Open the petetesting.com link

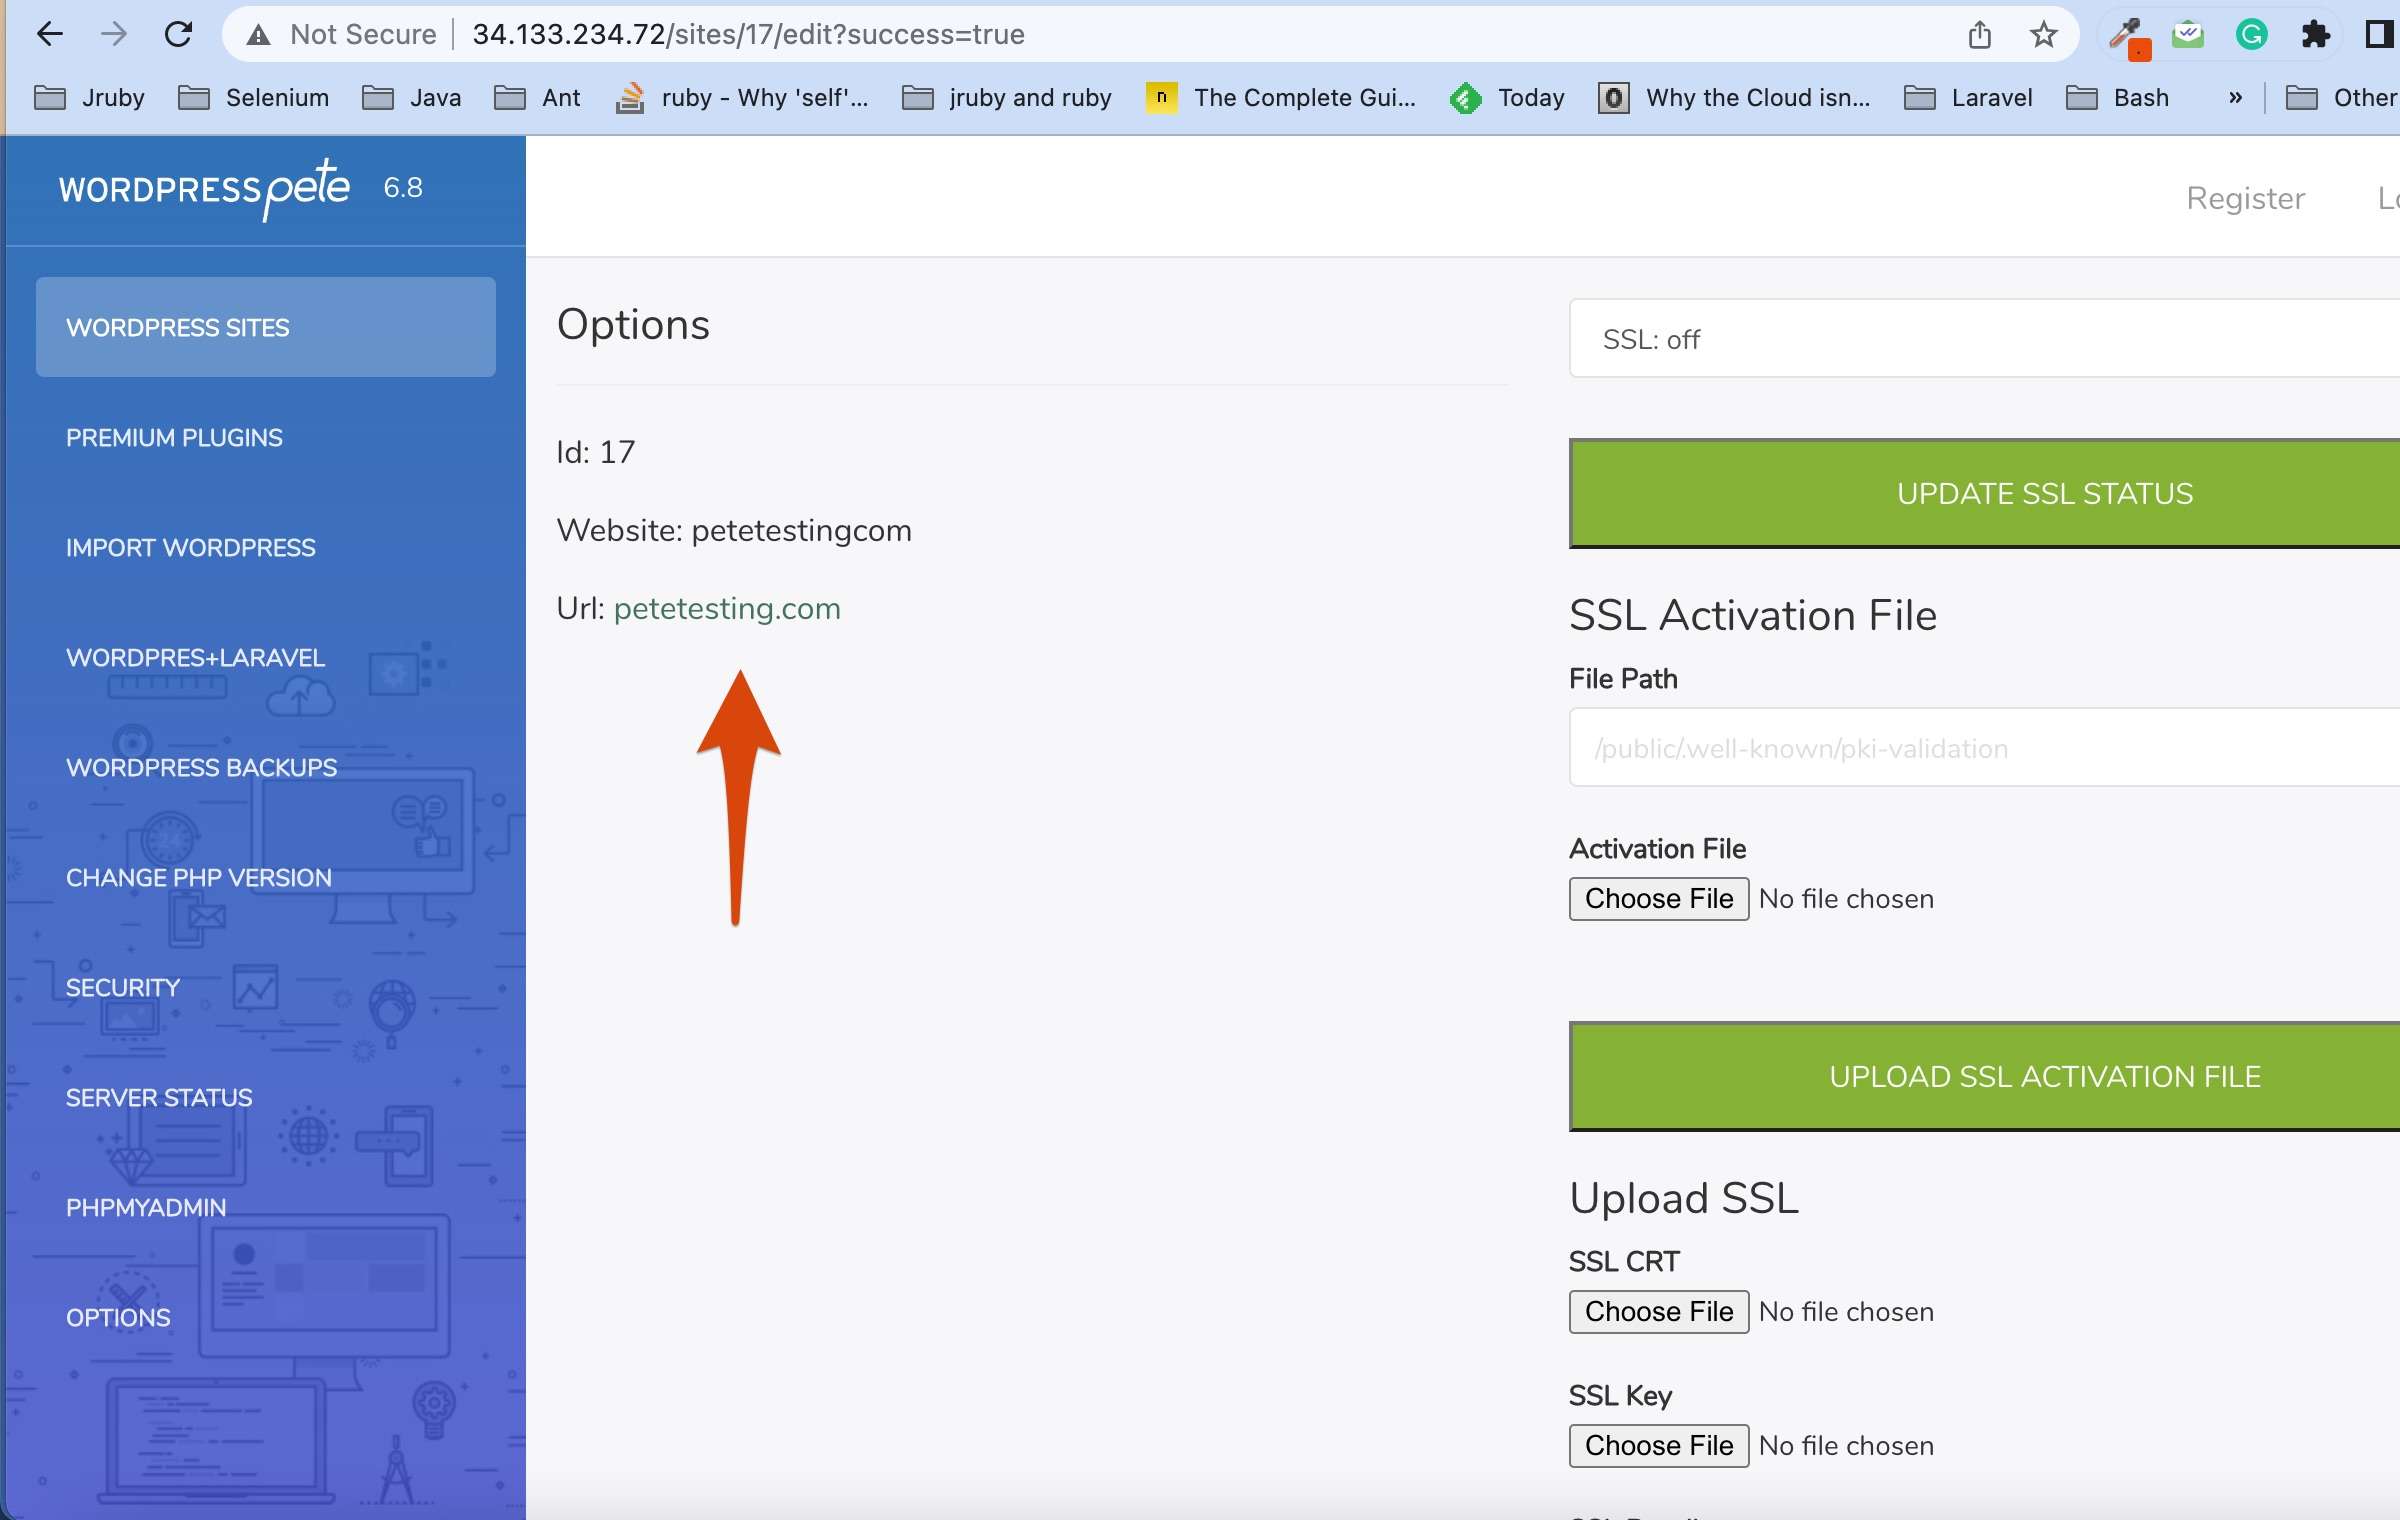click(726, 608)
